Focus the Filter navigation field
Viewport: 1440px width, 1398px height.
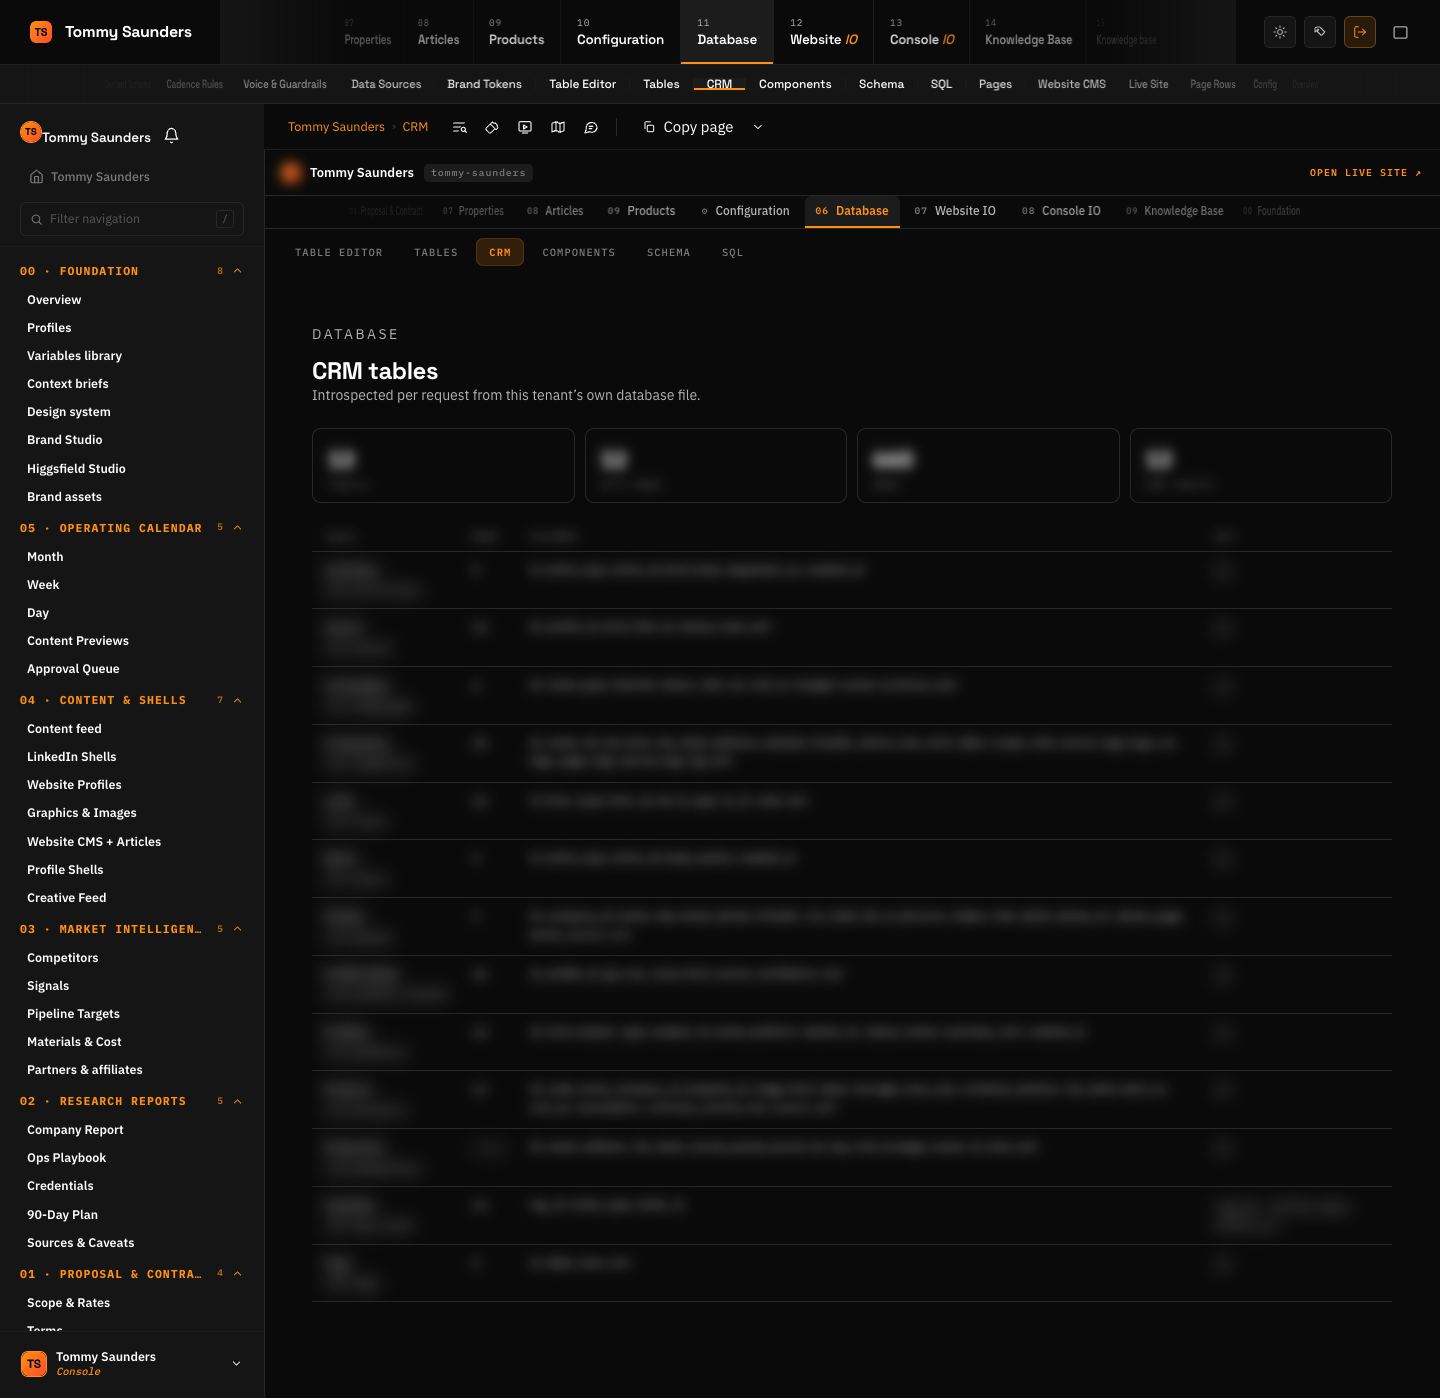click(132, 219)
